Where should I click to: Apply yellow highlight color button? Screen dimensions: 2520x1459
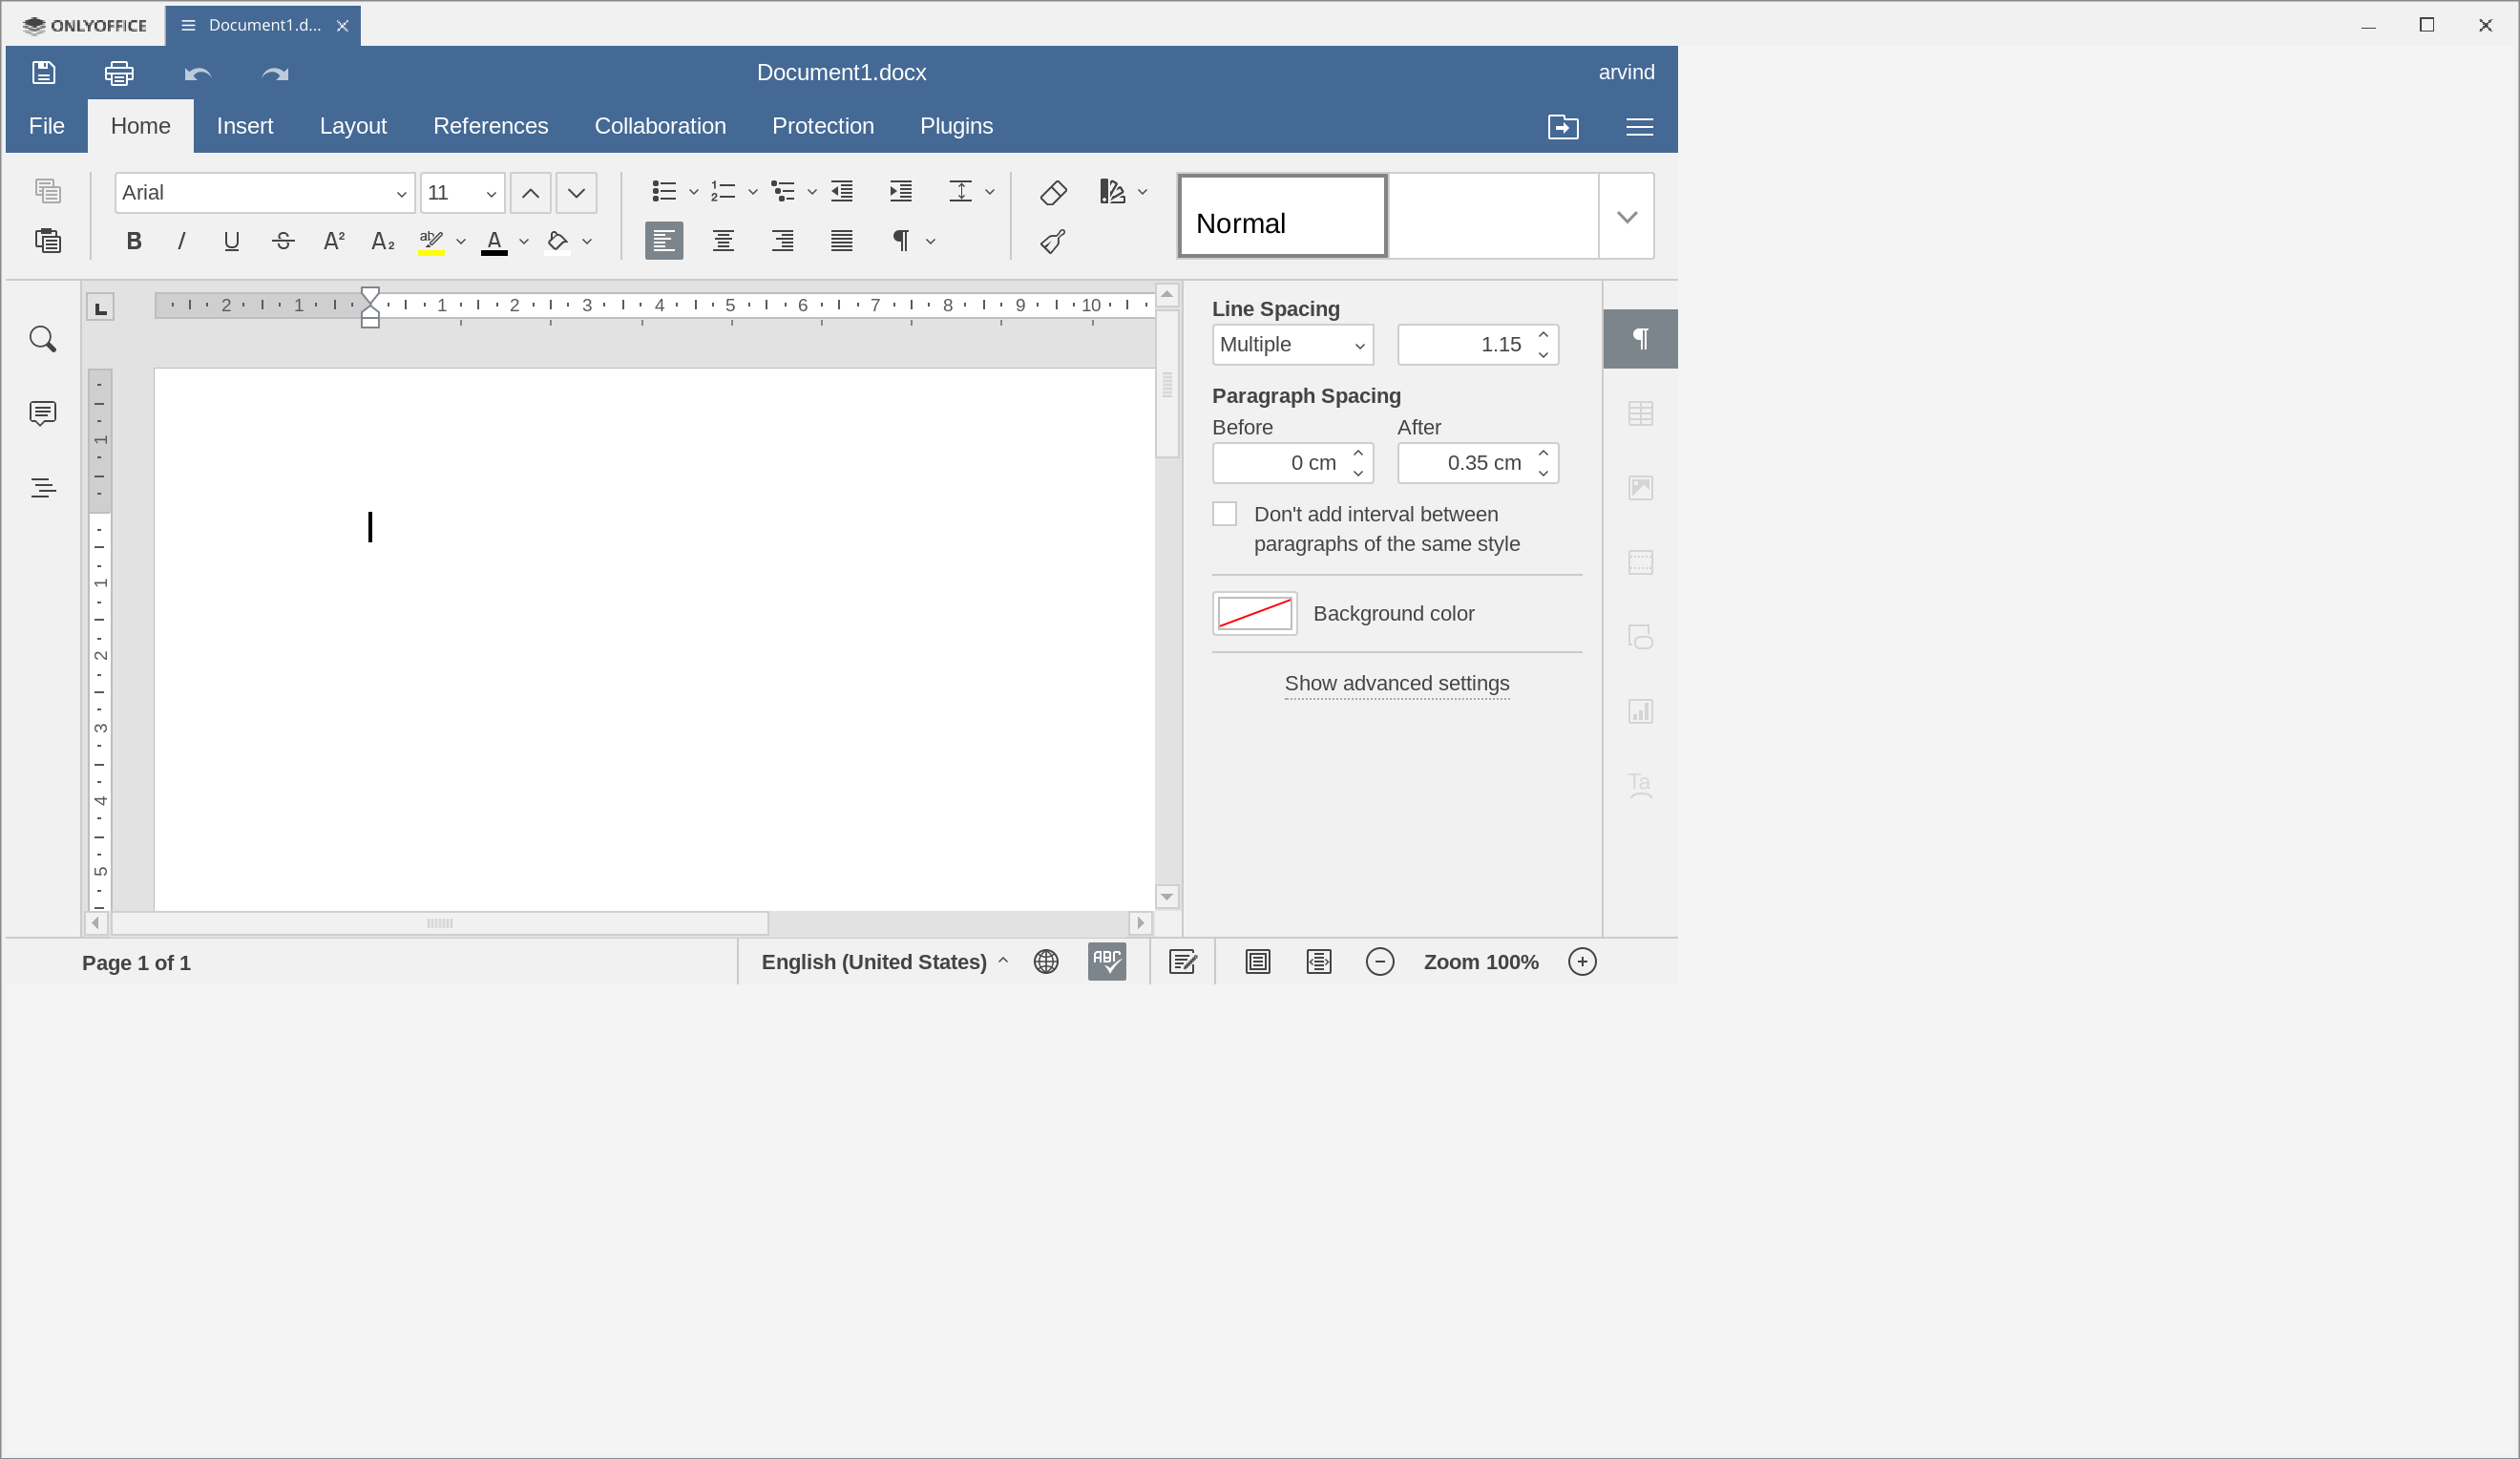[432, 241]
